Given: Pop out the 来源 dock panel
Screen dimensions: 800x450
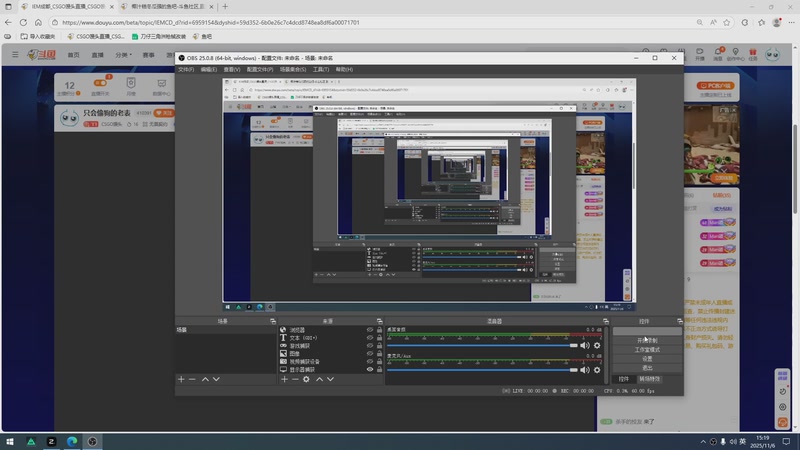Looking at the screenshot, I should tap(381, 321).
